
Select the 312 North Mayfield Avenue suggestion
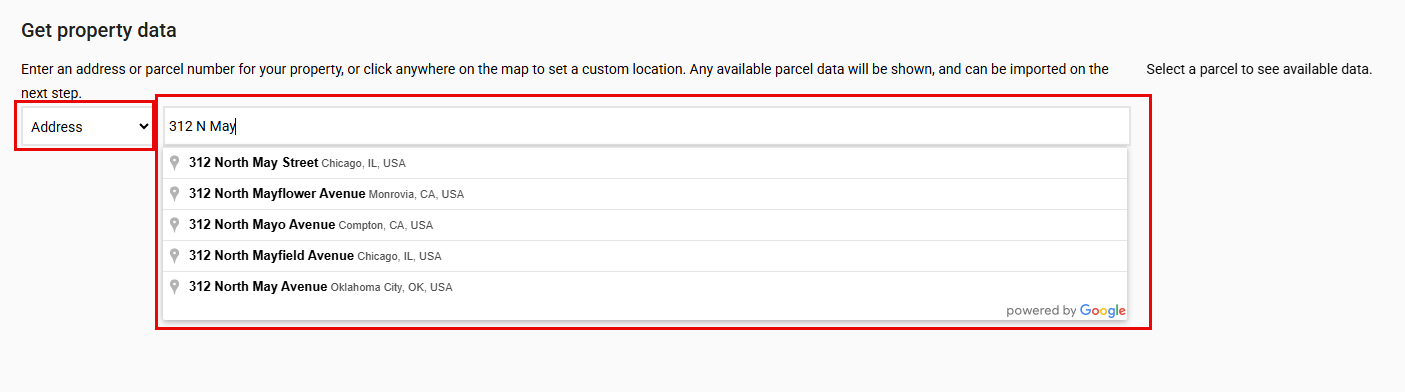coord(645,256)
